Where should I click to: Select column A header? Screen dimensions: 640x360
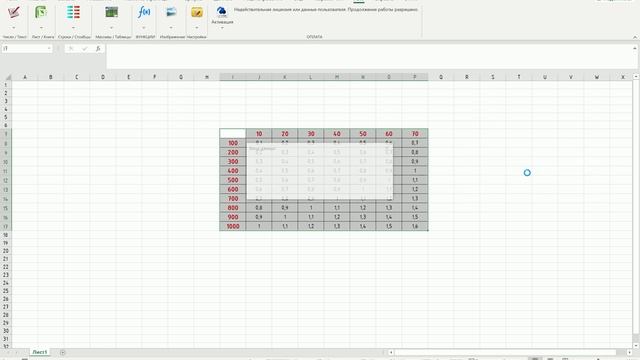(25, 77)
